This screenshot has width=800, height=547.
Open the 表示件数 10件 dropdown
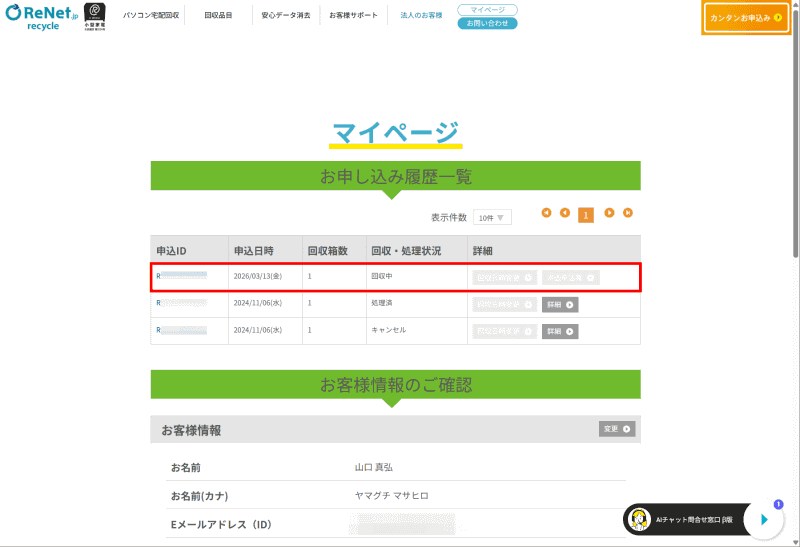click(x=492, y=217)
